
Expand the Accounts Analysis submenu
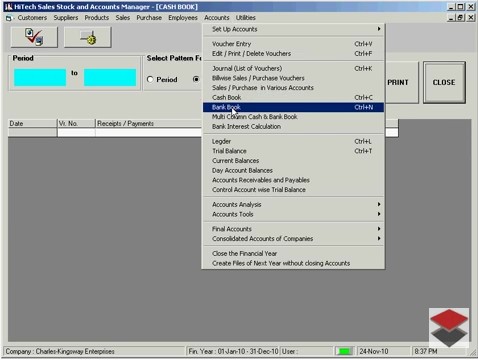click(293, 204)
